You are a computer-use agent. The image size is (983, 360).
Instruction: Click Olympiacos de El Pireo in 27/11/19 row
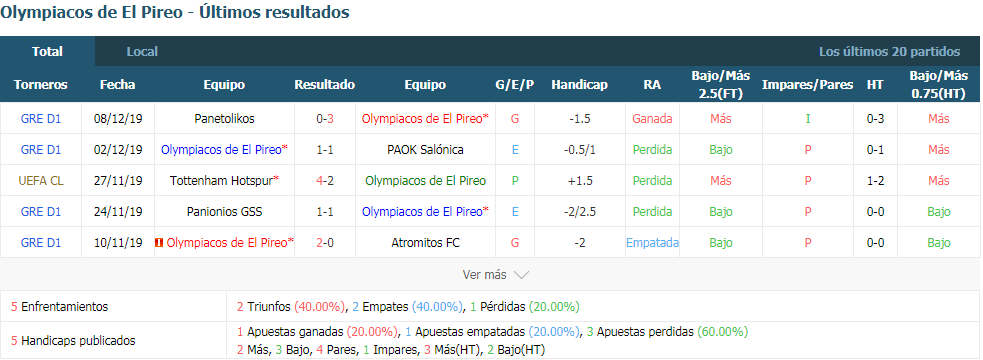click(x=425, y=181)
